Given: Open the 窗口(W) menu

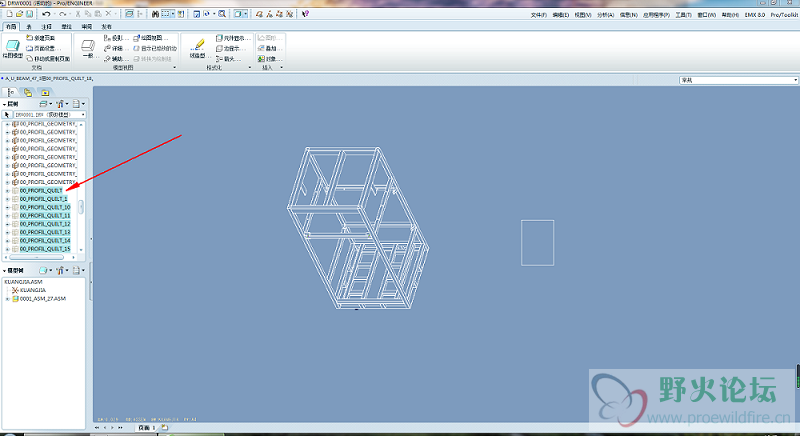Looking at the screenshot, I should (x=707, y=15).
